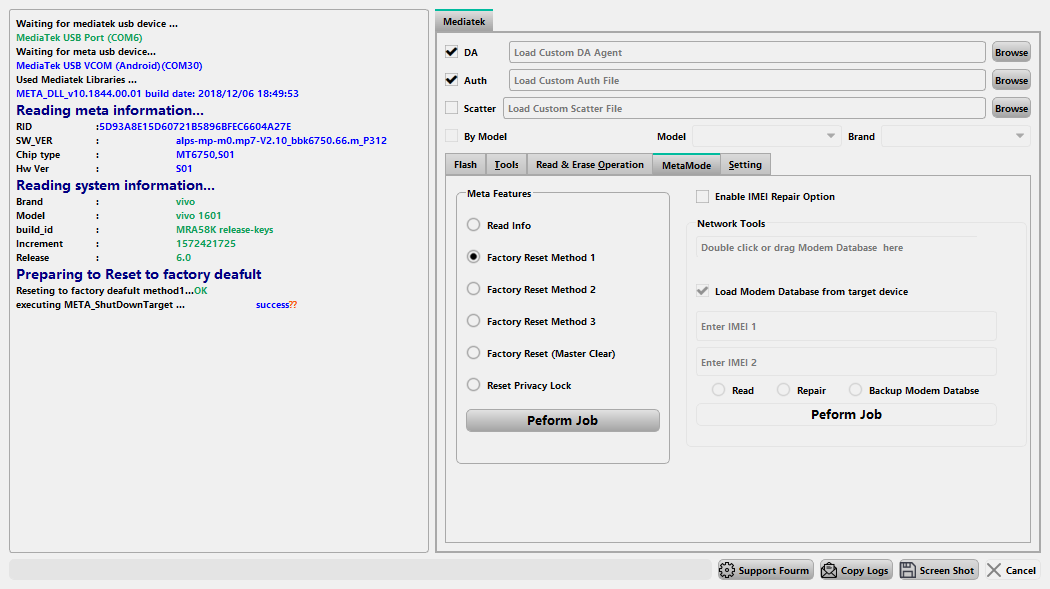
Task: Open the Brand dropdown
Action: pos(956,136)
